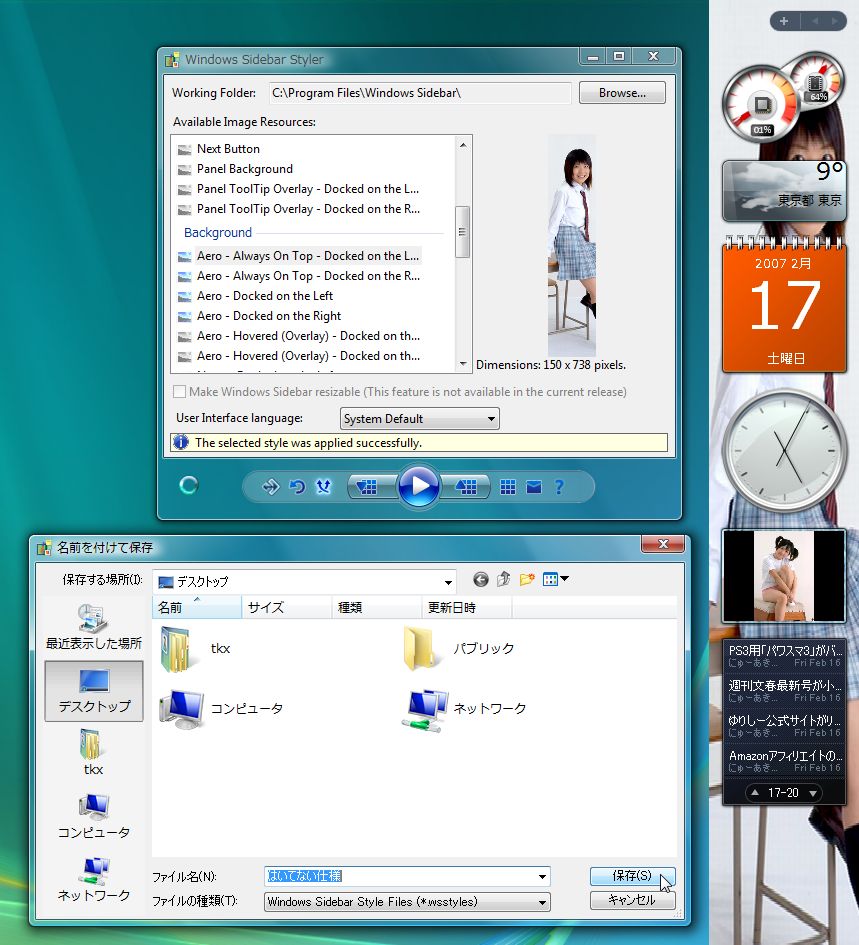Open the ファイルの種類 file type dropdown
The image size is (859, 945).
click(407, 902)
